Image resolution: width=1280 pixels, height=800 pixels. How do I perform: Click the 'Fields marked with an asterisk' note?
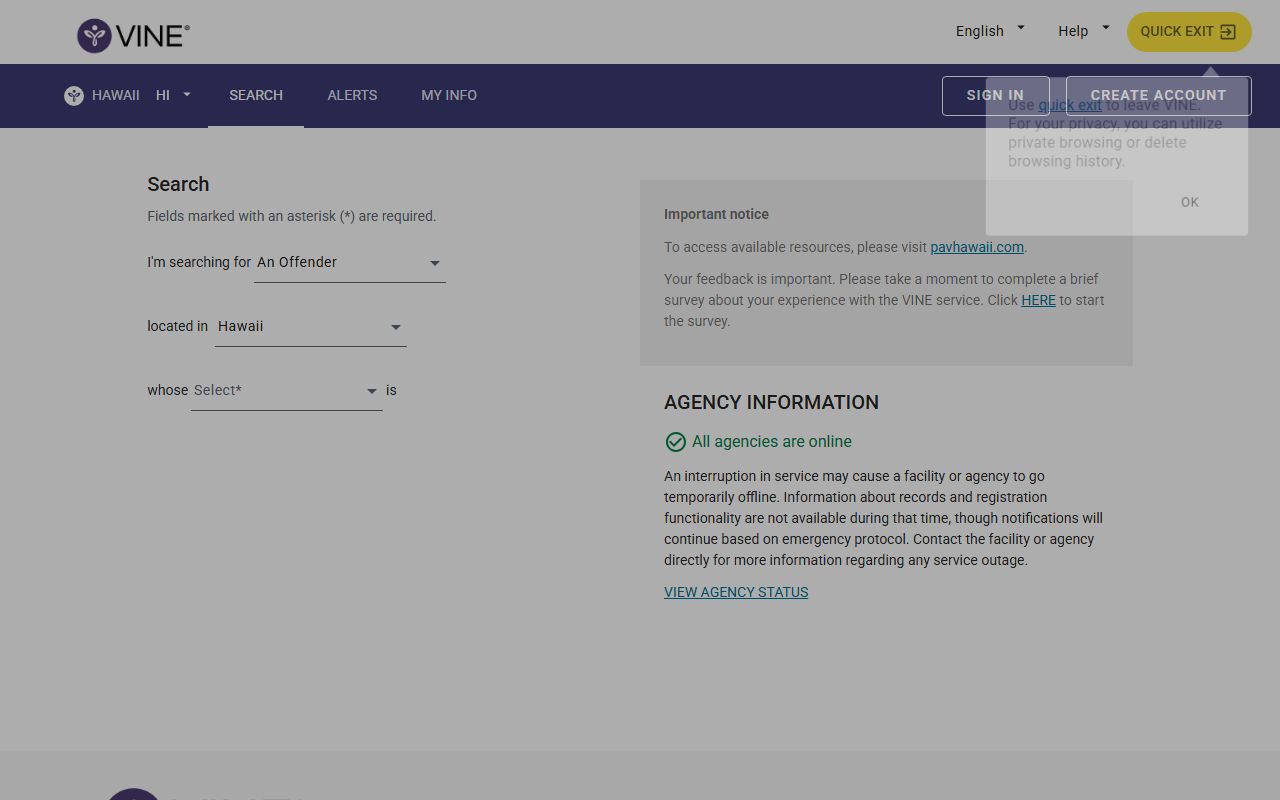tap(292, 216)
